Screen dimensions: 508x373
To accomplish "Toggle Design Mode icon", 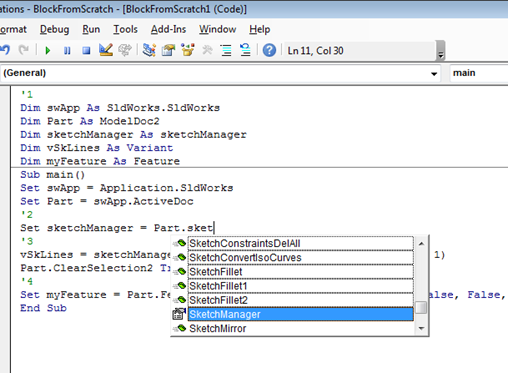I will (106, 50).
